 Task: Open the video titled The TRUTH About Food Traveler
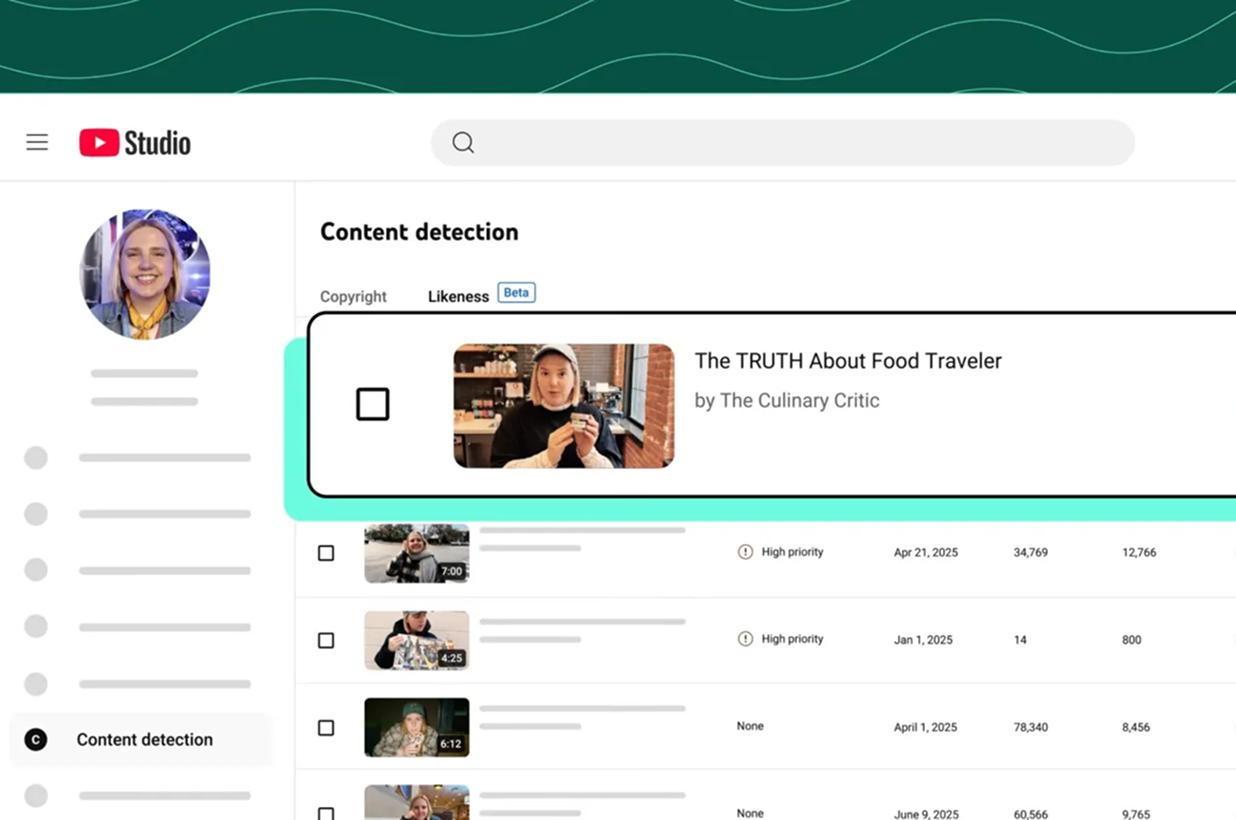coord(848,361)
